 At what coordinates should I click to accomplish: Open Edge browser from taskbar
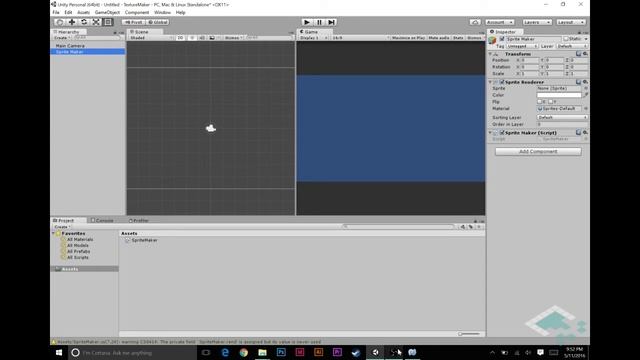coord(225,352)
